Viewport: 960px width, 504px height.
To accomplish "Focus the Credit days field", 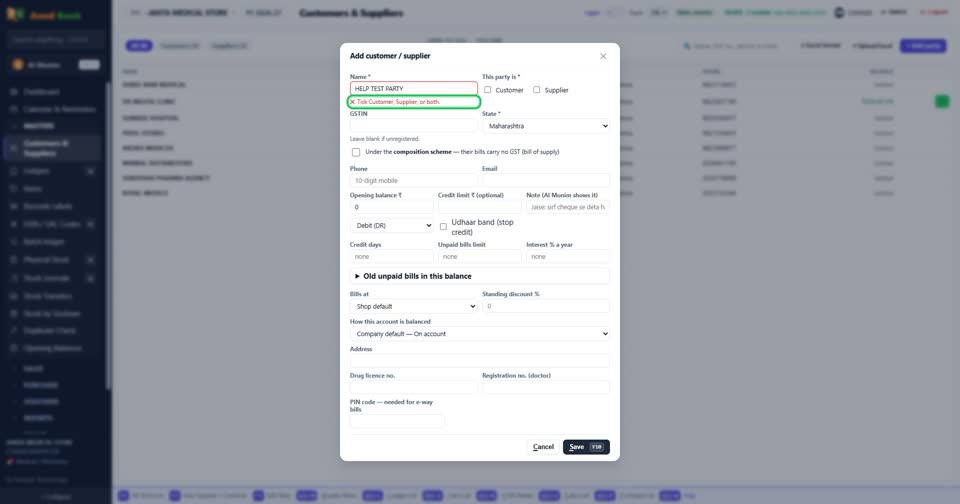I will tap(391, 257).
